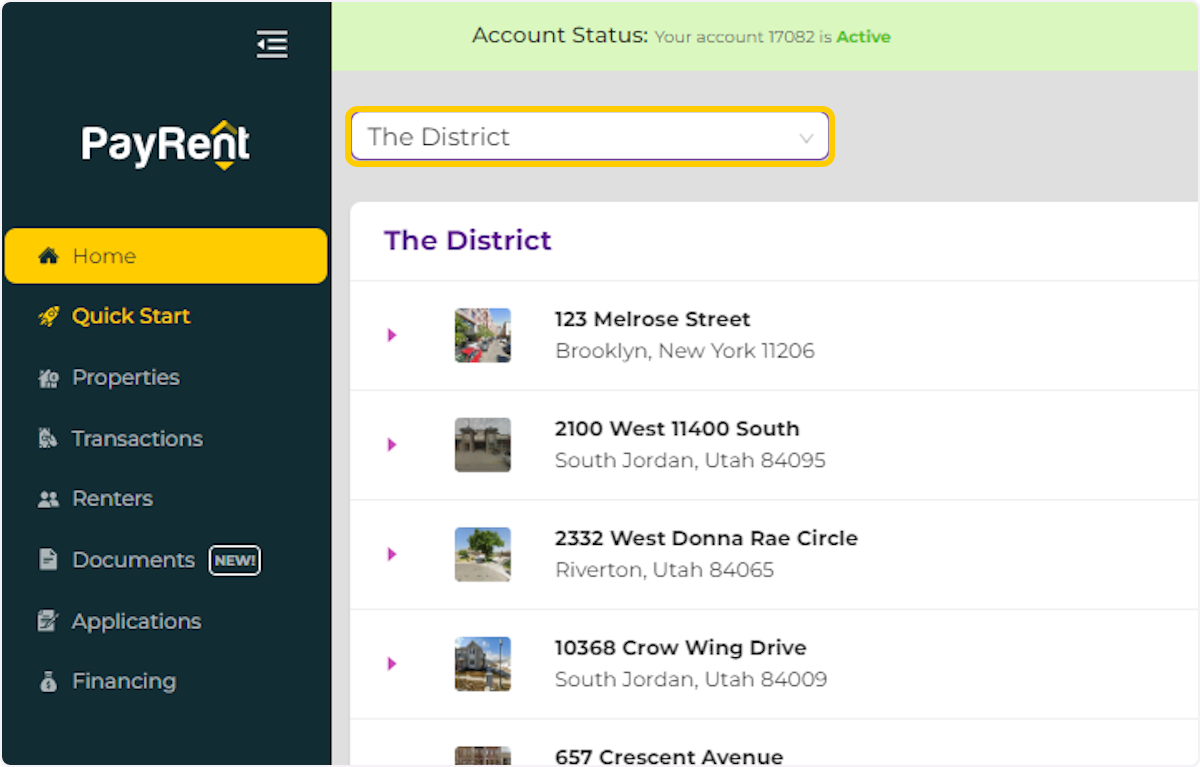Click the dropdown chevron arrow in The District selector

pyautogui.click(x=806, y=139)
